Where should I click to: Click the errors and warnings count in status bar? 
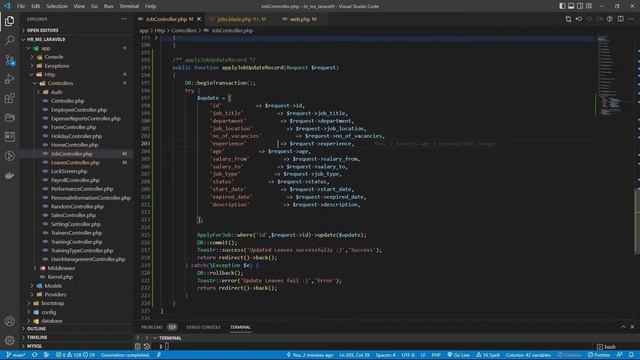click(76, 355)
